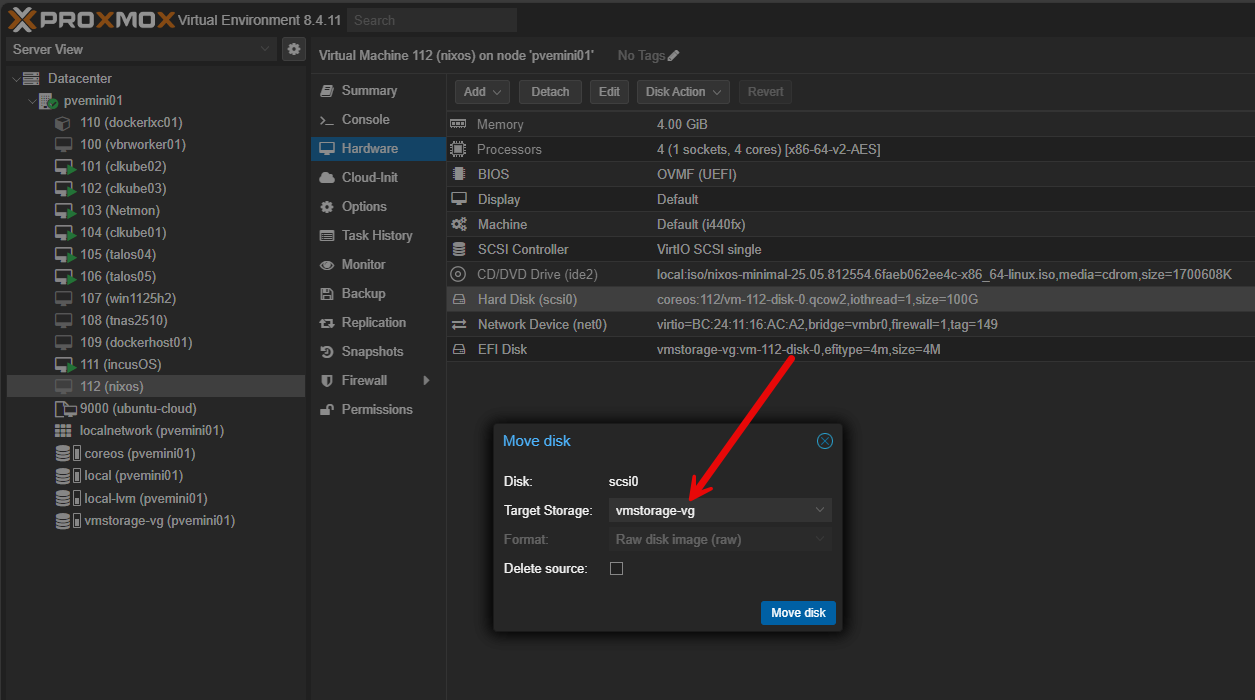1255x700 pixels.
Task: Click the top Search field
Action: coord(432,20)
